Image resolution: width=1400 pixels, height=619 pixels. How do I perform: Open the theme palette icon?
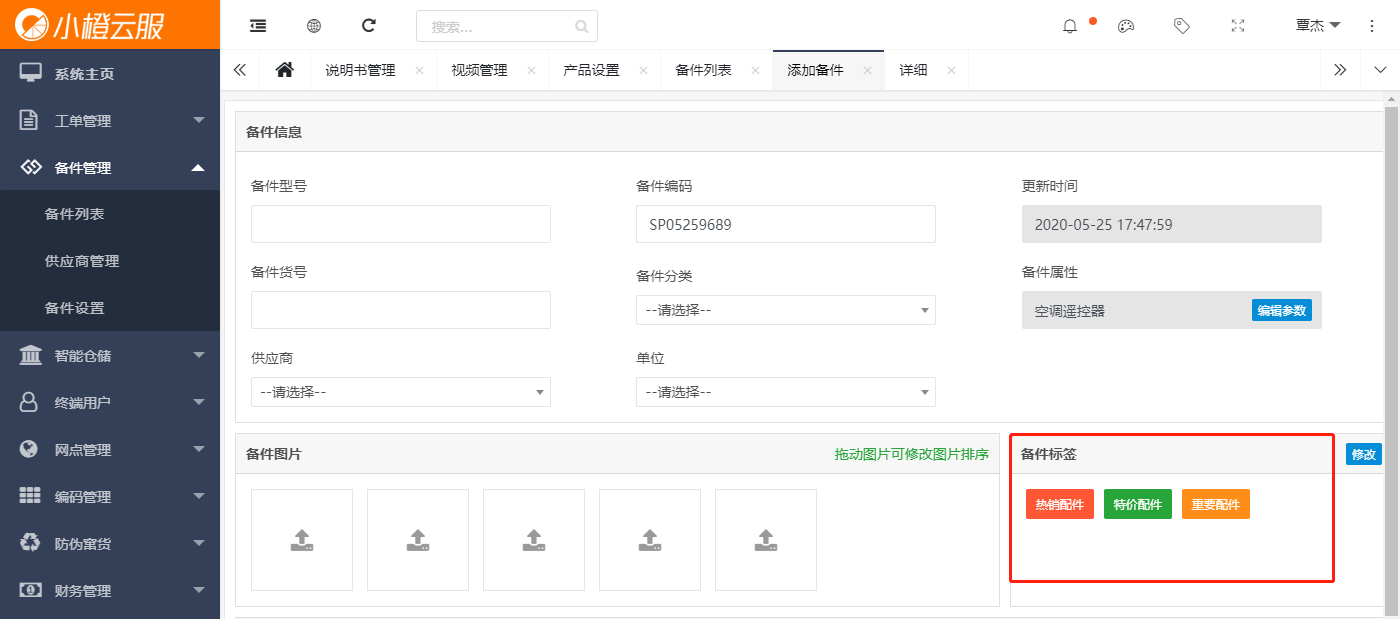(x=1126, y=26)
